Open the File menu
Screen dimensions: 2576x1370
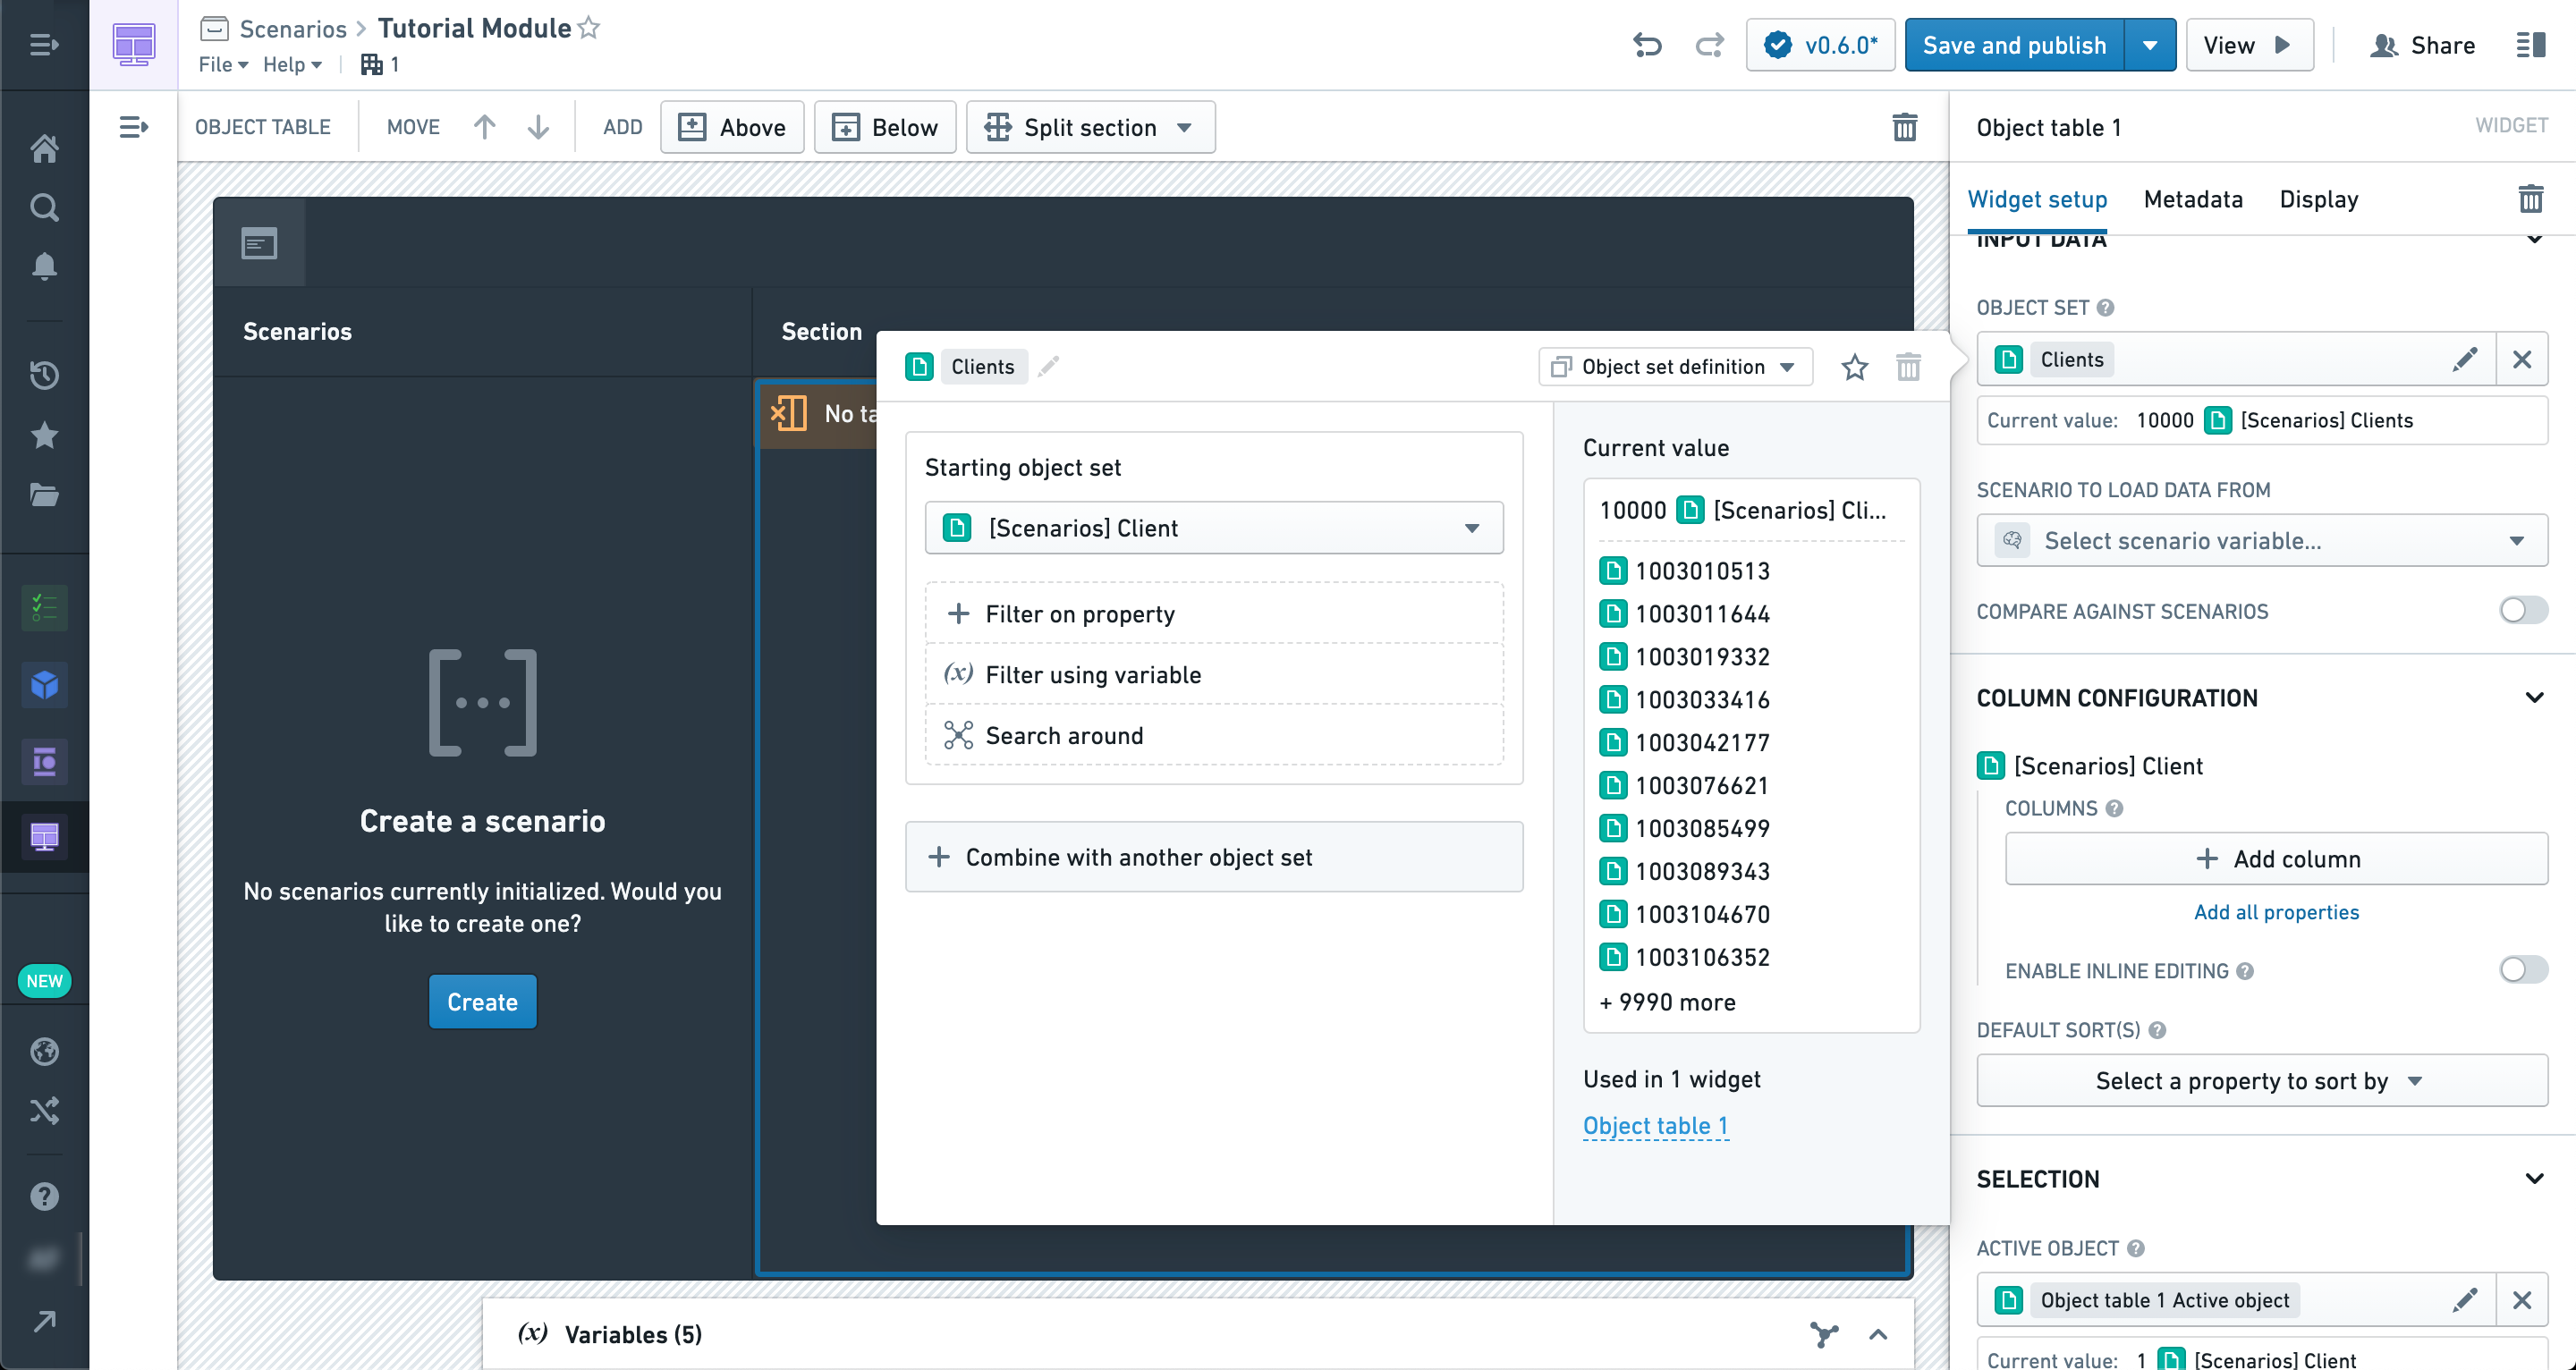pyautogui.click(x=223, y=64)
